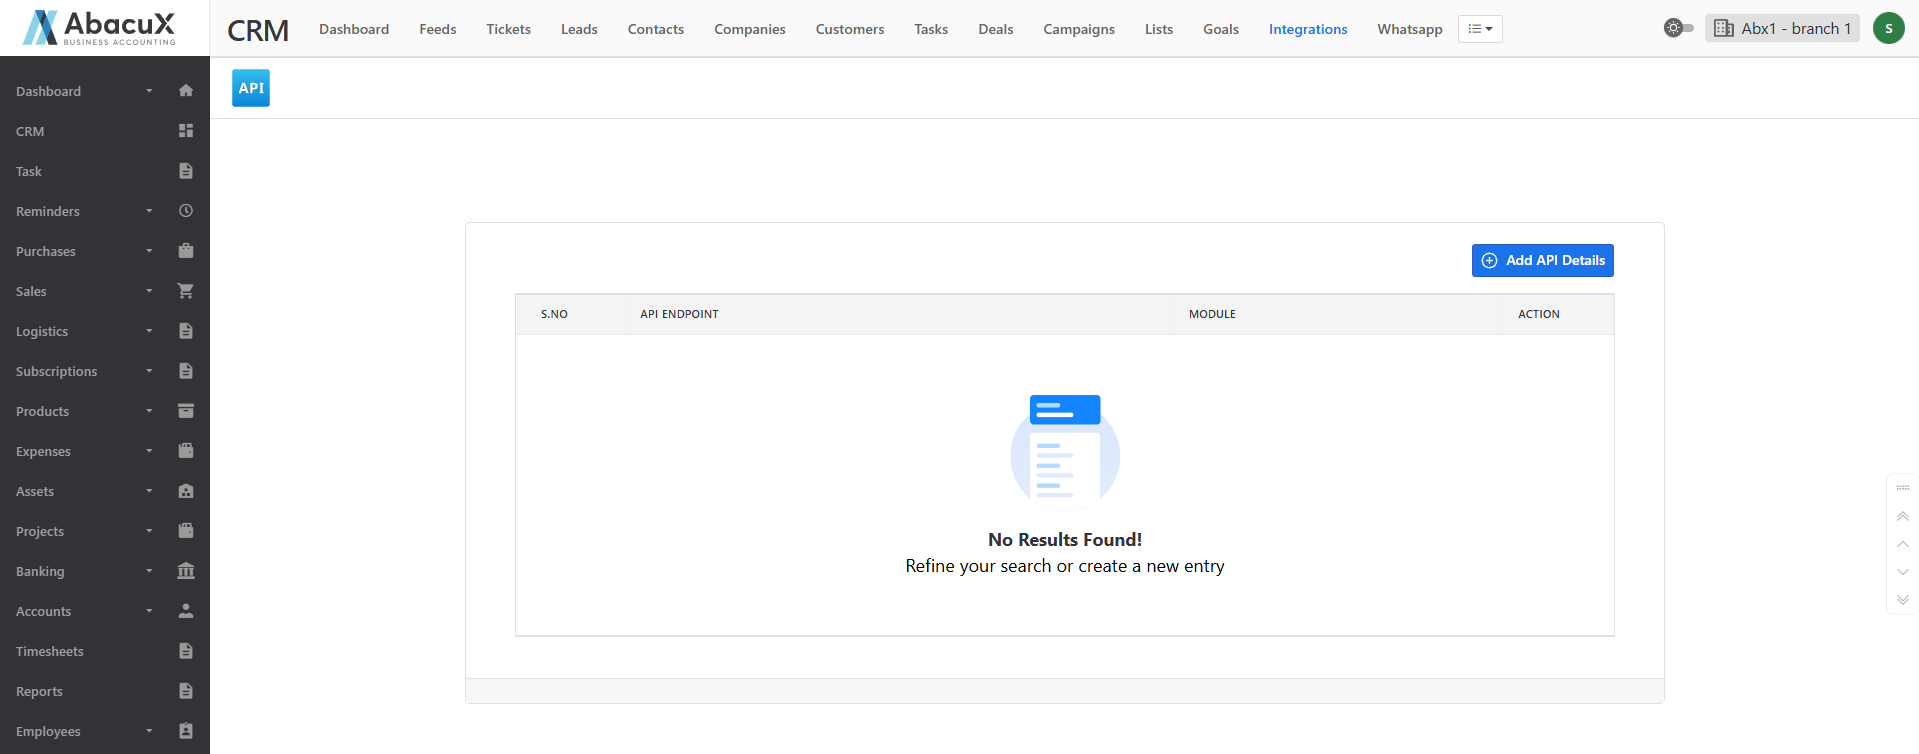Viewport: 1919px width, 754px height.
Task: Click the CRM grid icon in sidebar
Action: (185, 131)
